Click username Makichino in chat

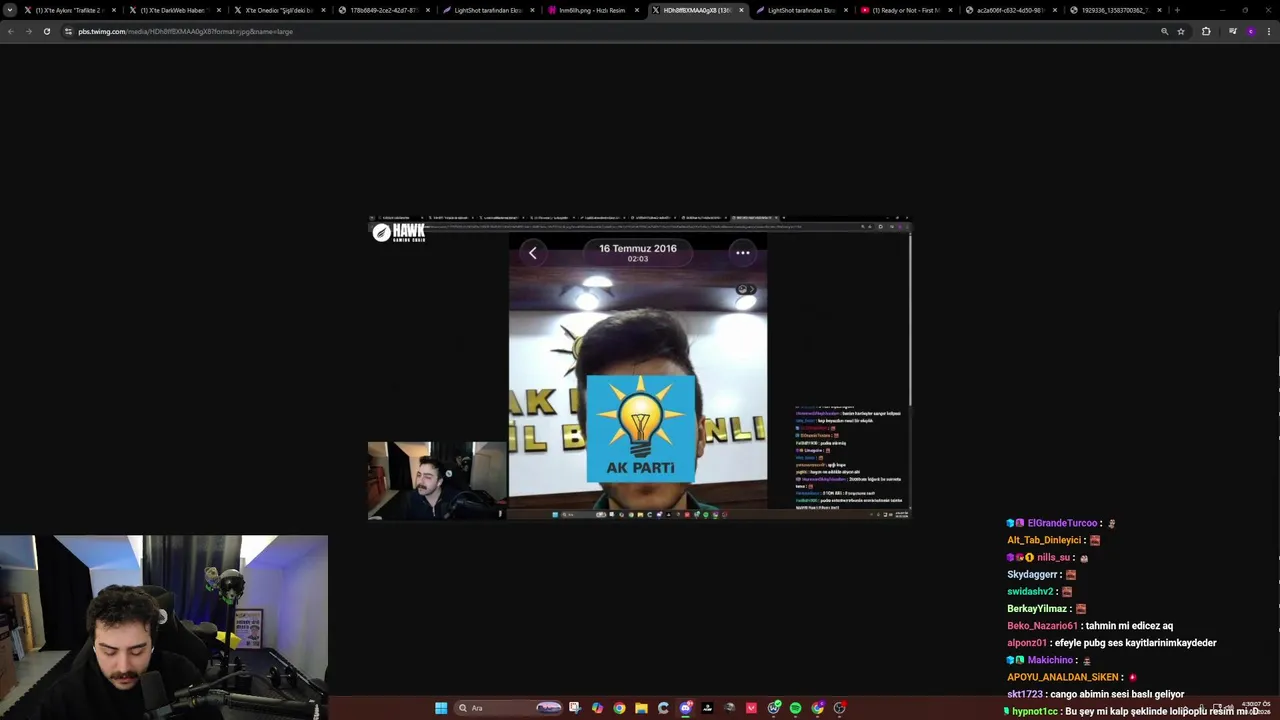pos(1050,660)
